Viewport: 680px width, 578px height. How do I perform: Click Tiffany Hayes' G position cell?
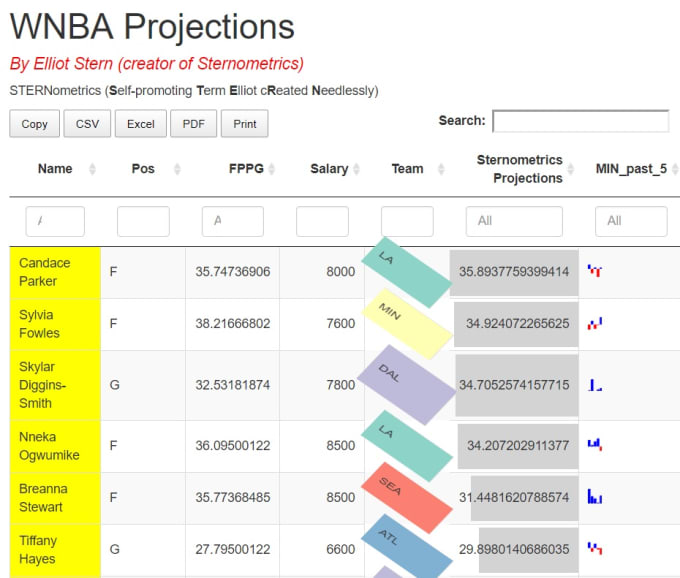point(143,550)
